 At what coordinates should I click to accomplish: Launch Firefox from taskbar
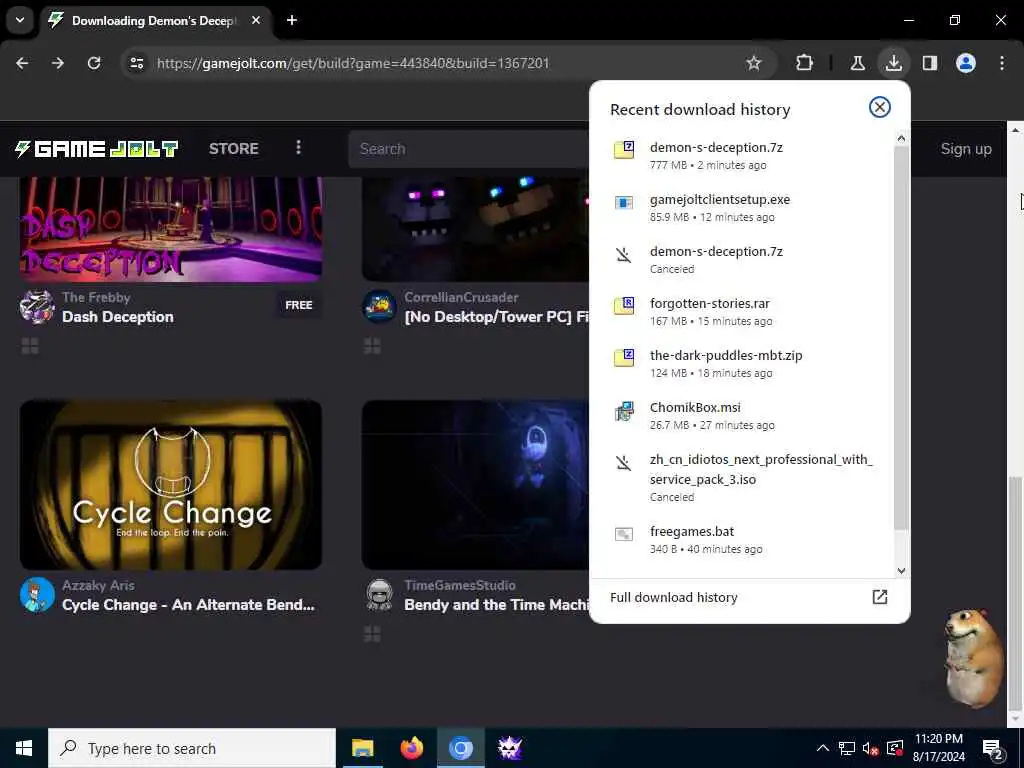point(411,748)
